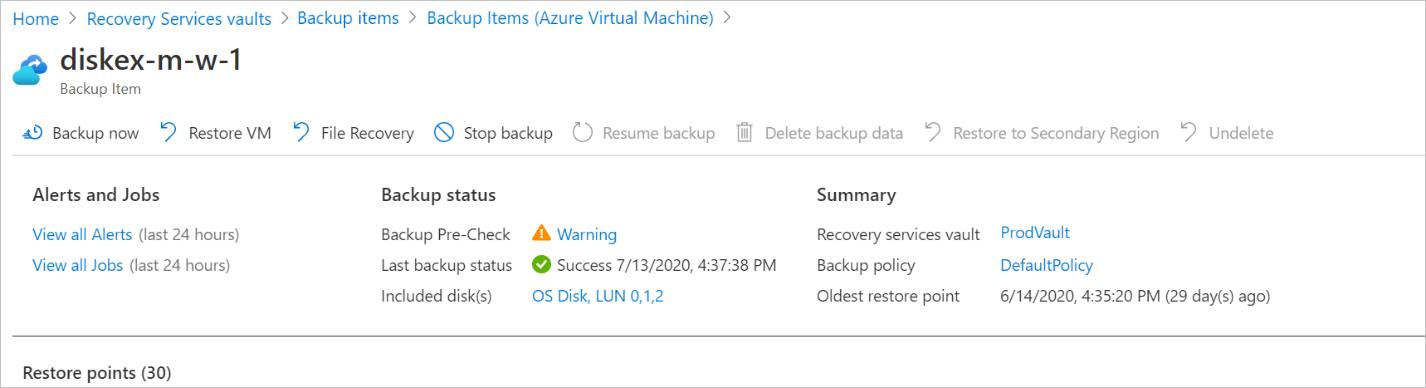
Task: Open the ProdVault vault link
Action: click(1035, 232)
